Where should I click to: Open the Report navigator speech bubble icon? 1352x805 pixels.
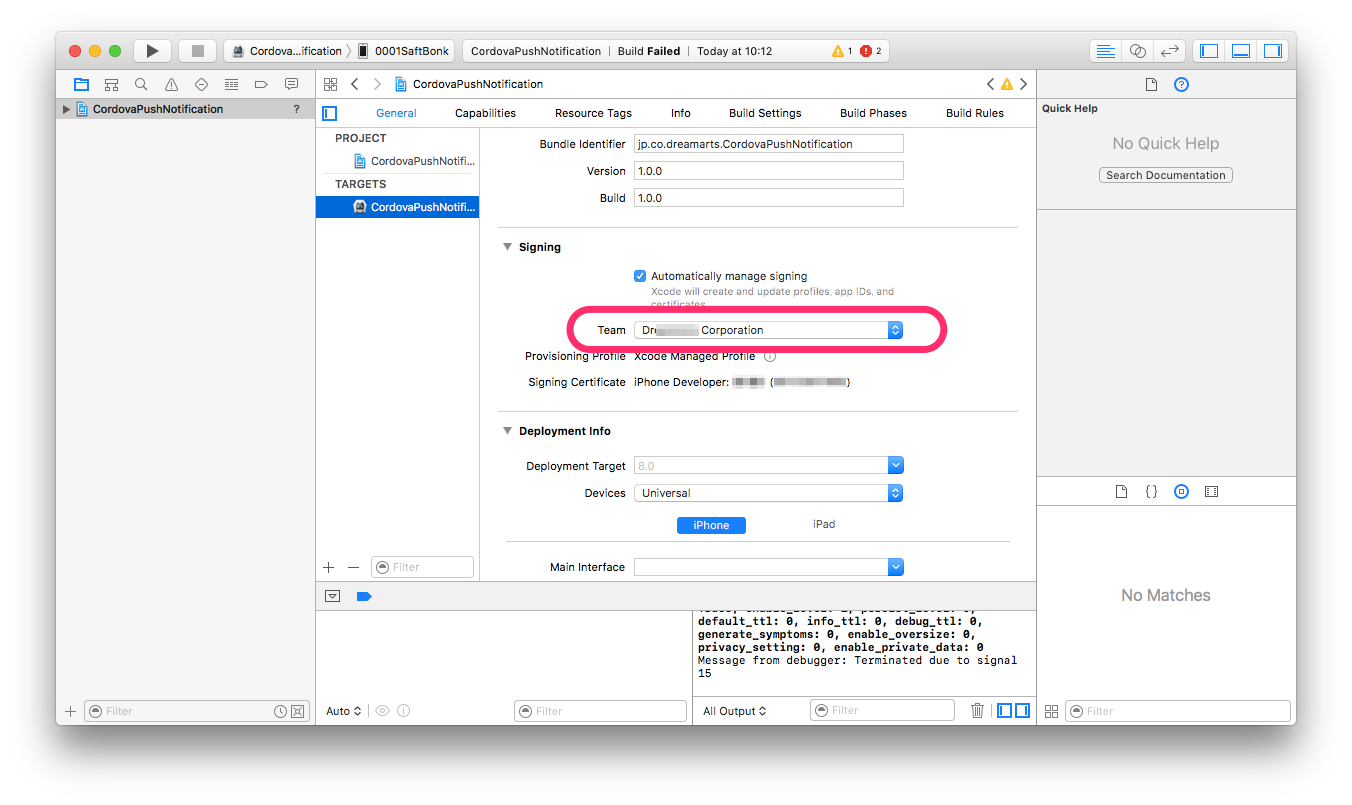291,84
